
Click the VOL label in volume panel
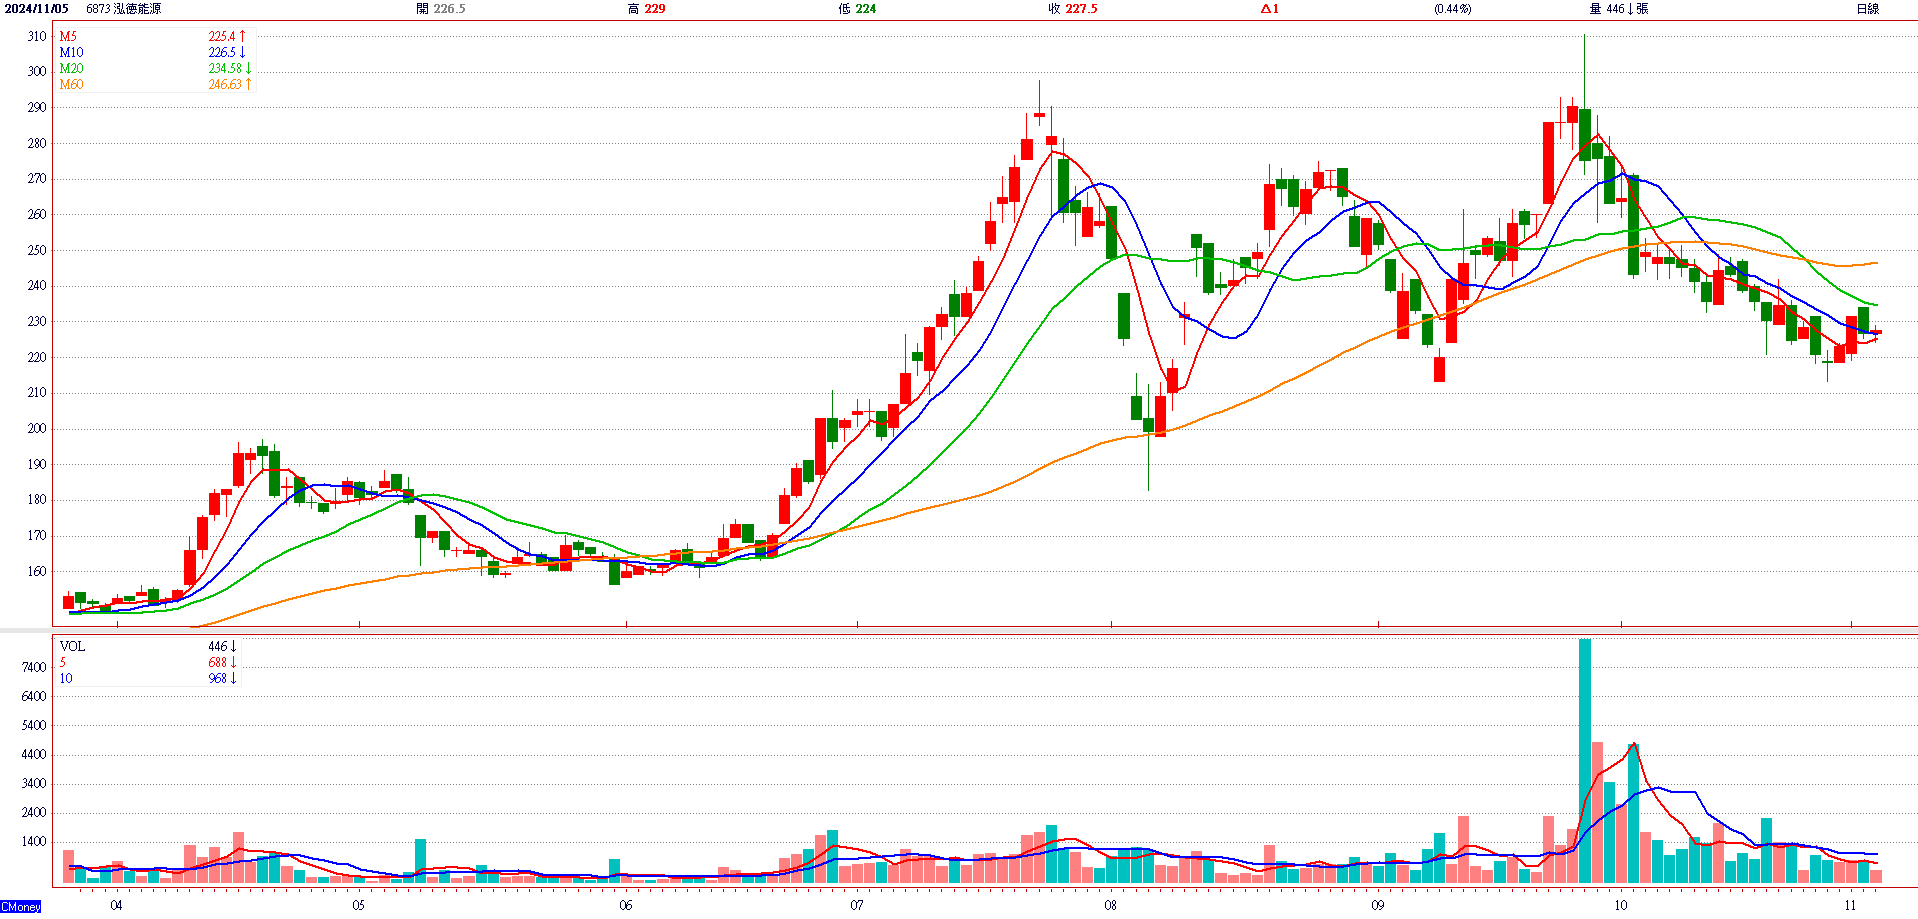[x=72, y=646]
